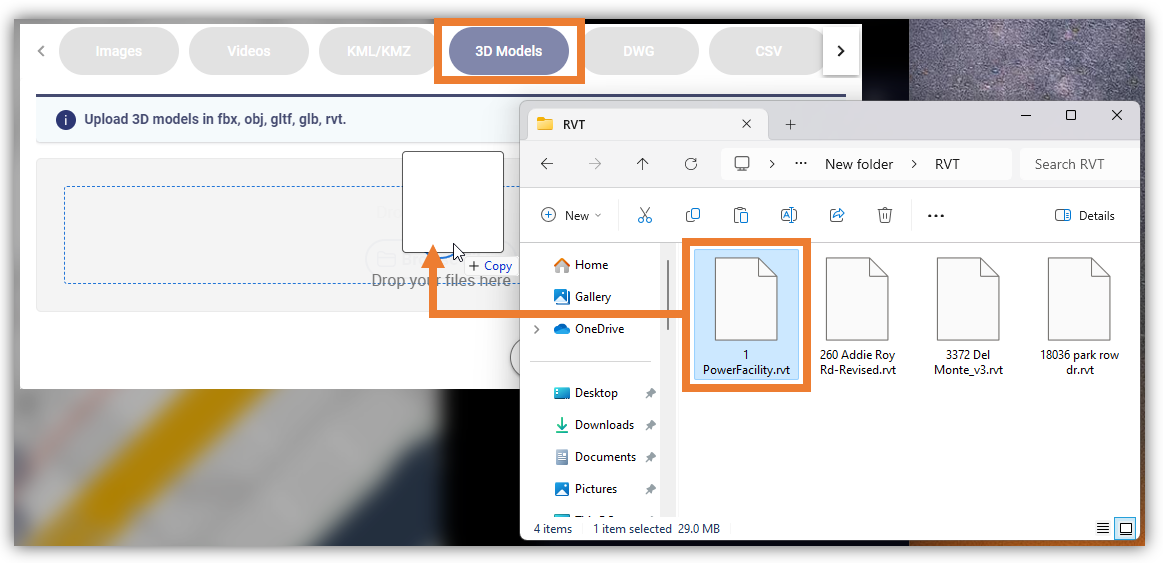Unpin Desktop using its pin icon
1163x563 pixels.
click(x=650, y=393)
